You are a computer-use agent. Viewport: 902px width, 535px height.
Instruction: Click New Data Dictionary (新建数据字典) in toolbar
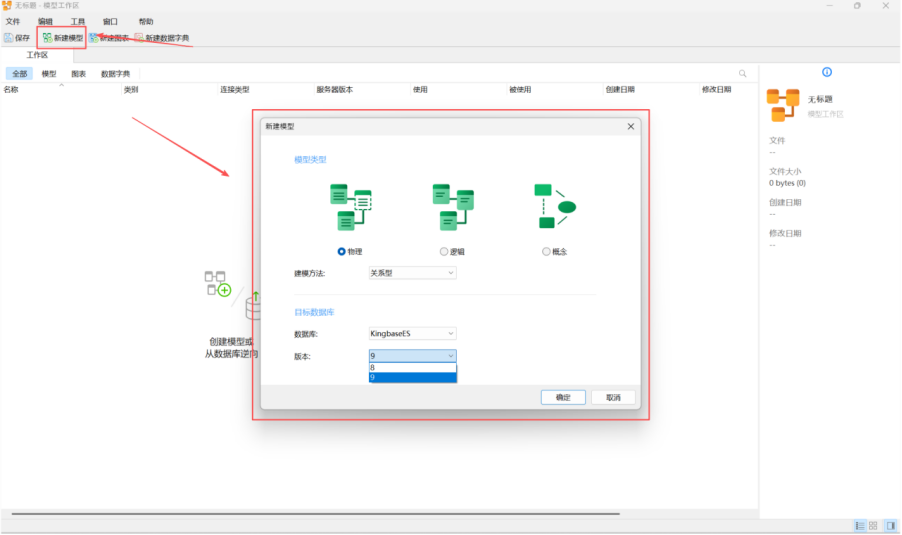click(161, 38)
